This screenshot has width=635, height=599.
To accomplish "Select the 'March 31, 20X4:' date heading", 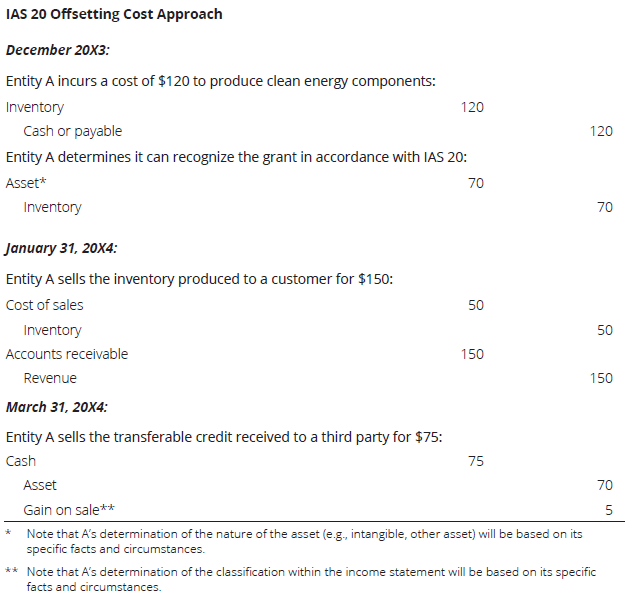I will coord(58,407).
